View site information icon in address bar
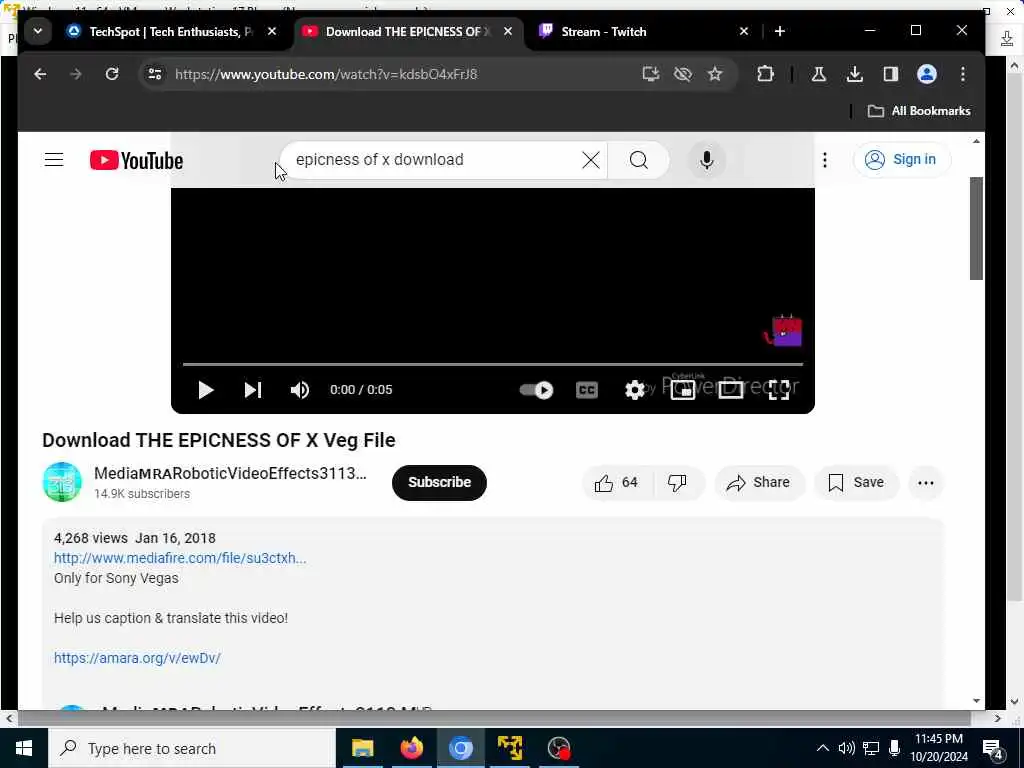The width and height of the screenshot is (1024, 768). point(155,74)
